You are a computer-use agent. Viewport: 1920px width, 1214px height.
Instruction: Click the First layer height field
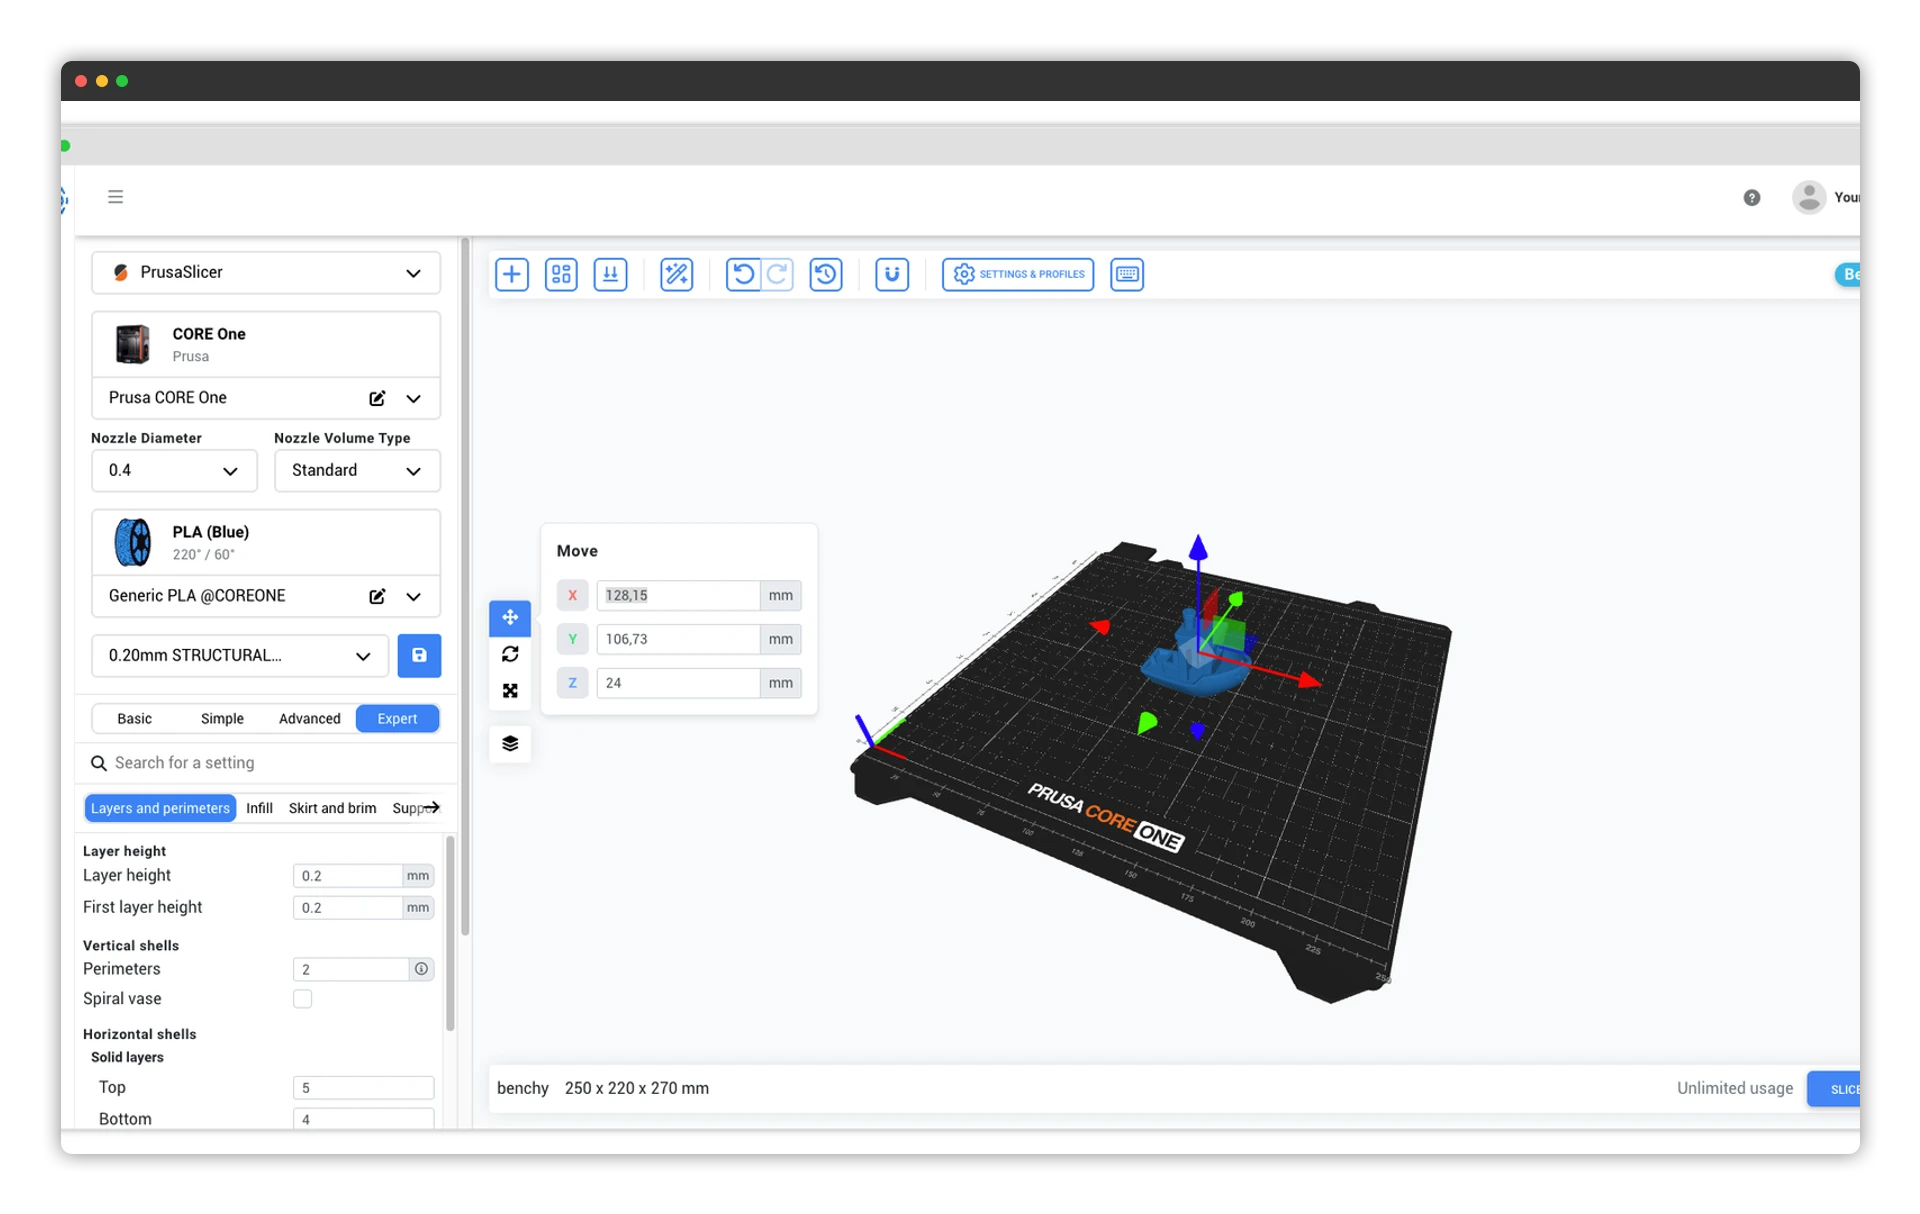tap(347, 908)
